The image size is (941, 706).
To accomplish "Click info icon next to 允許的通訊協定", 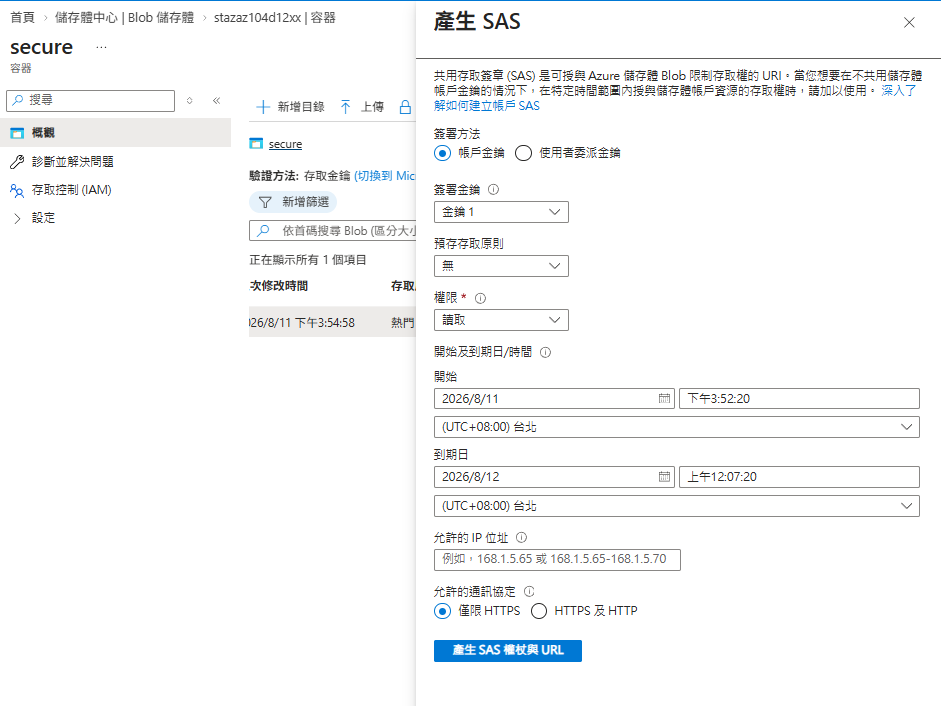I will pyautogui.click(x=529, y=592).
